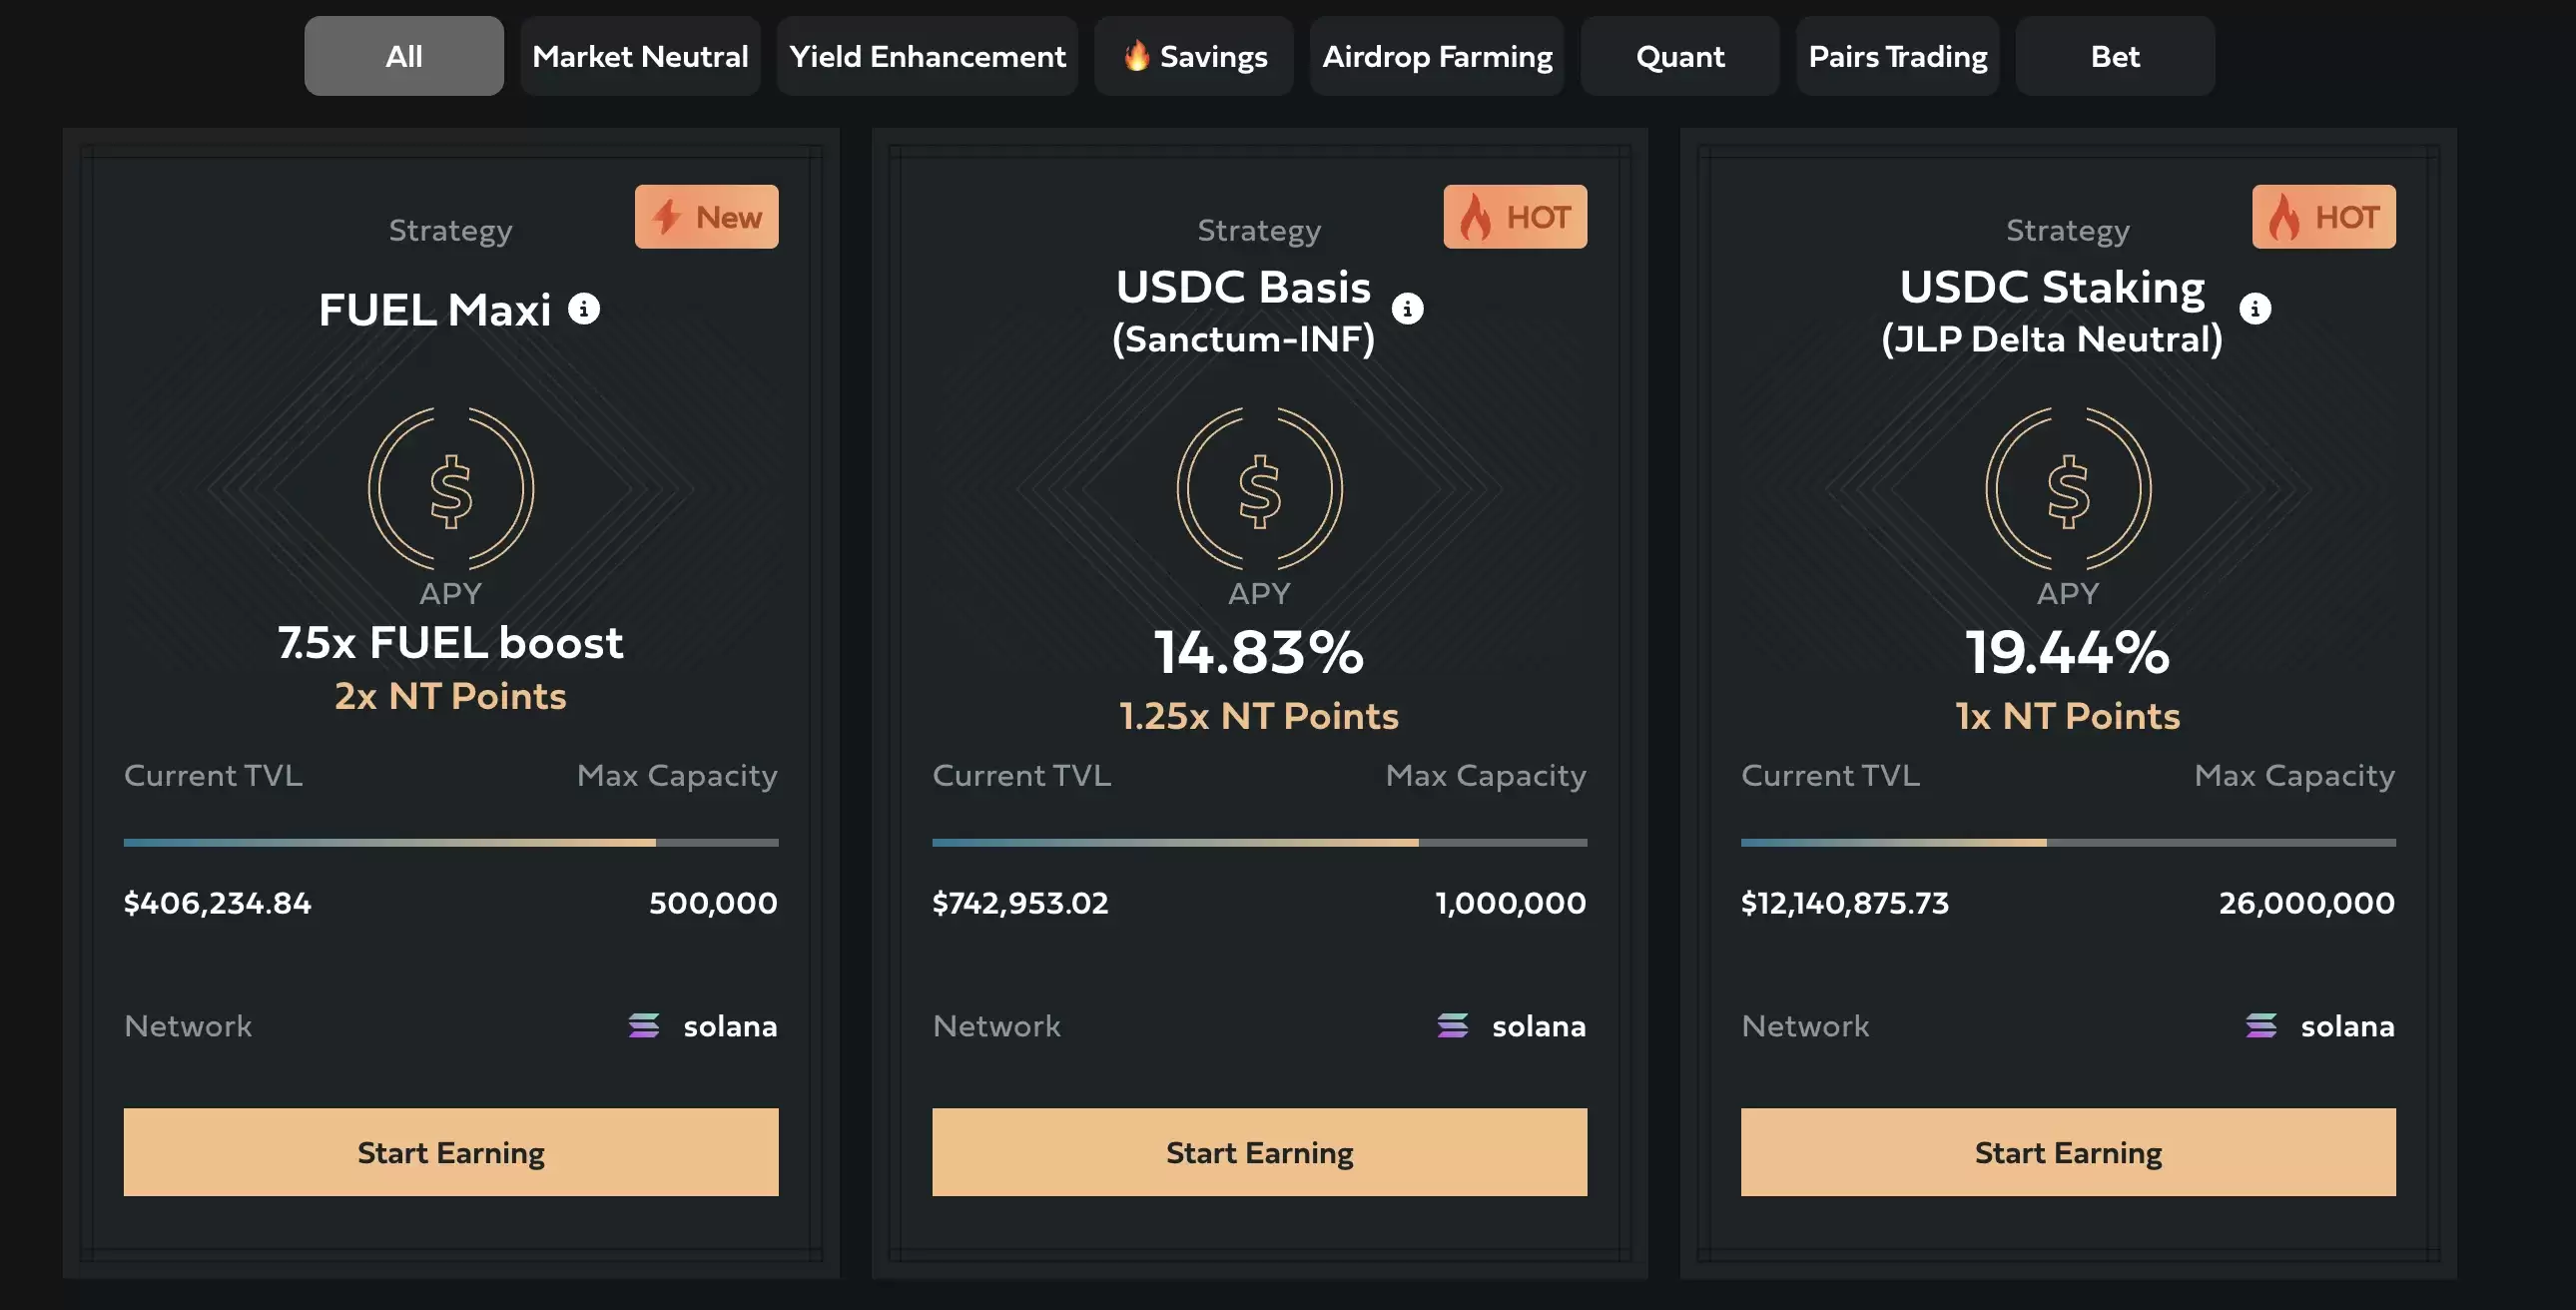Switch to the Market Neutral tab
Image resolution: width=2576 pixels, height=1310 pixels.
pos(640,56)
